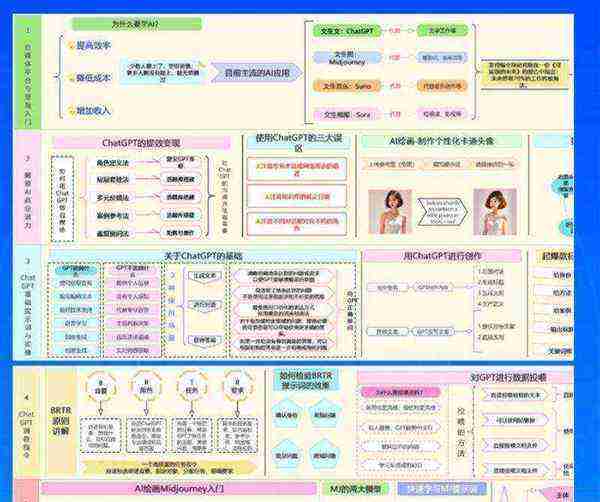Click the '使用ChatGPT的三大误区' heading
The image size is (600, 502).
pos(298,142)
